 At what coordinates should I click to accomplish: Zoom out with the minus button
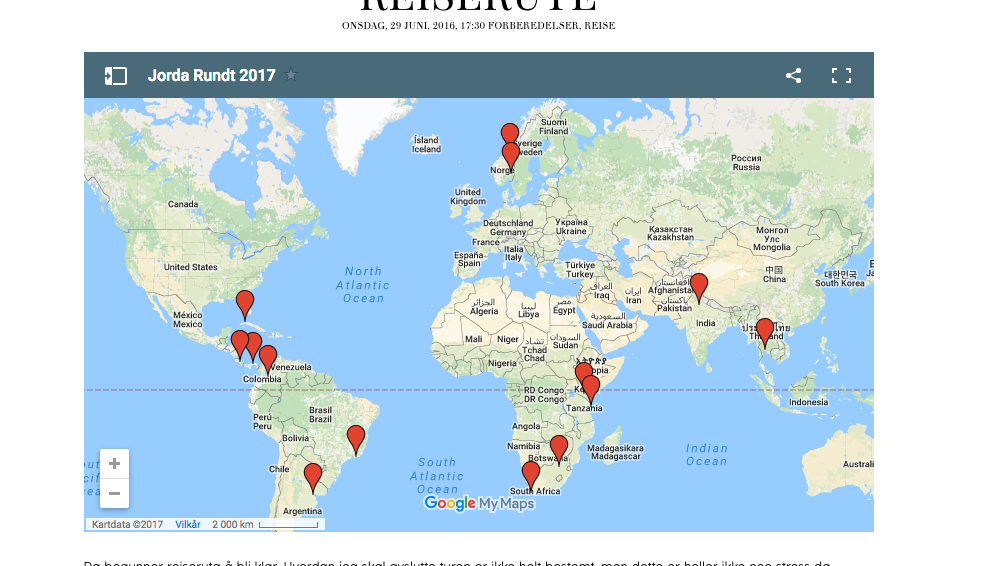click(x=115, y=493)
